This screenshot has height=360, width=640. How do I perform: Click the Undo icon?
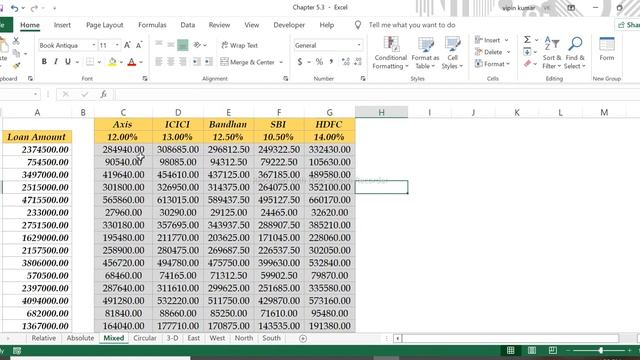point(14,8)
